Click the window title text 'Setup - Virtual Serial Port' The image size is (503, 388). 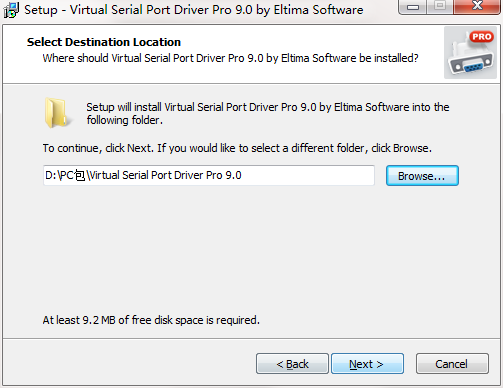(x=194, y=10)
